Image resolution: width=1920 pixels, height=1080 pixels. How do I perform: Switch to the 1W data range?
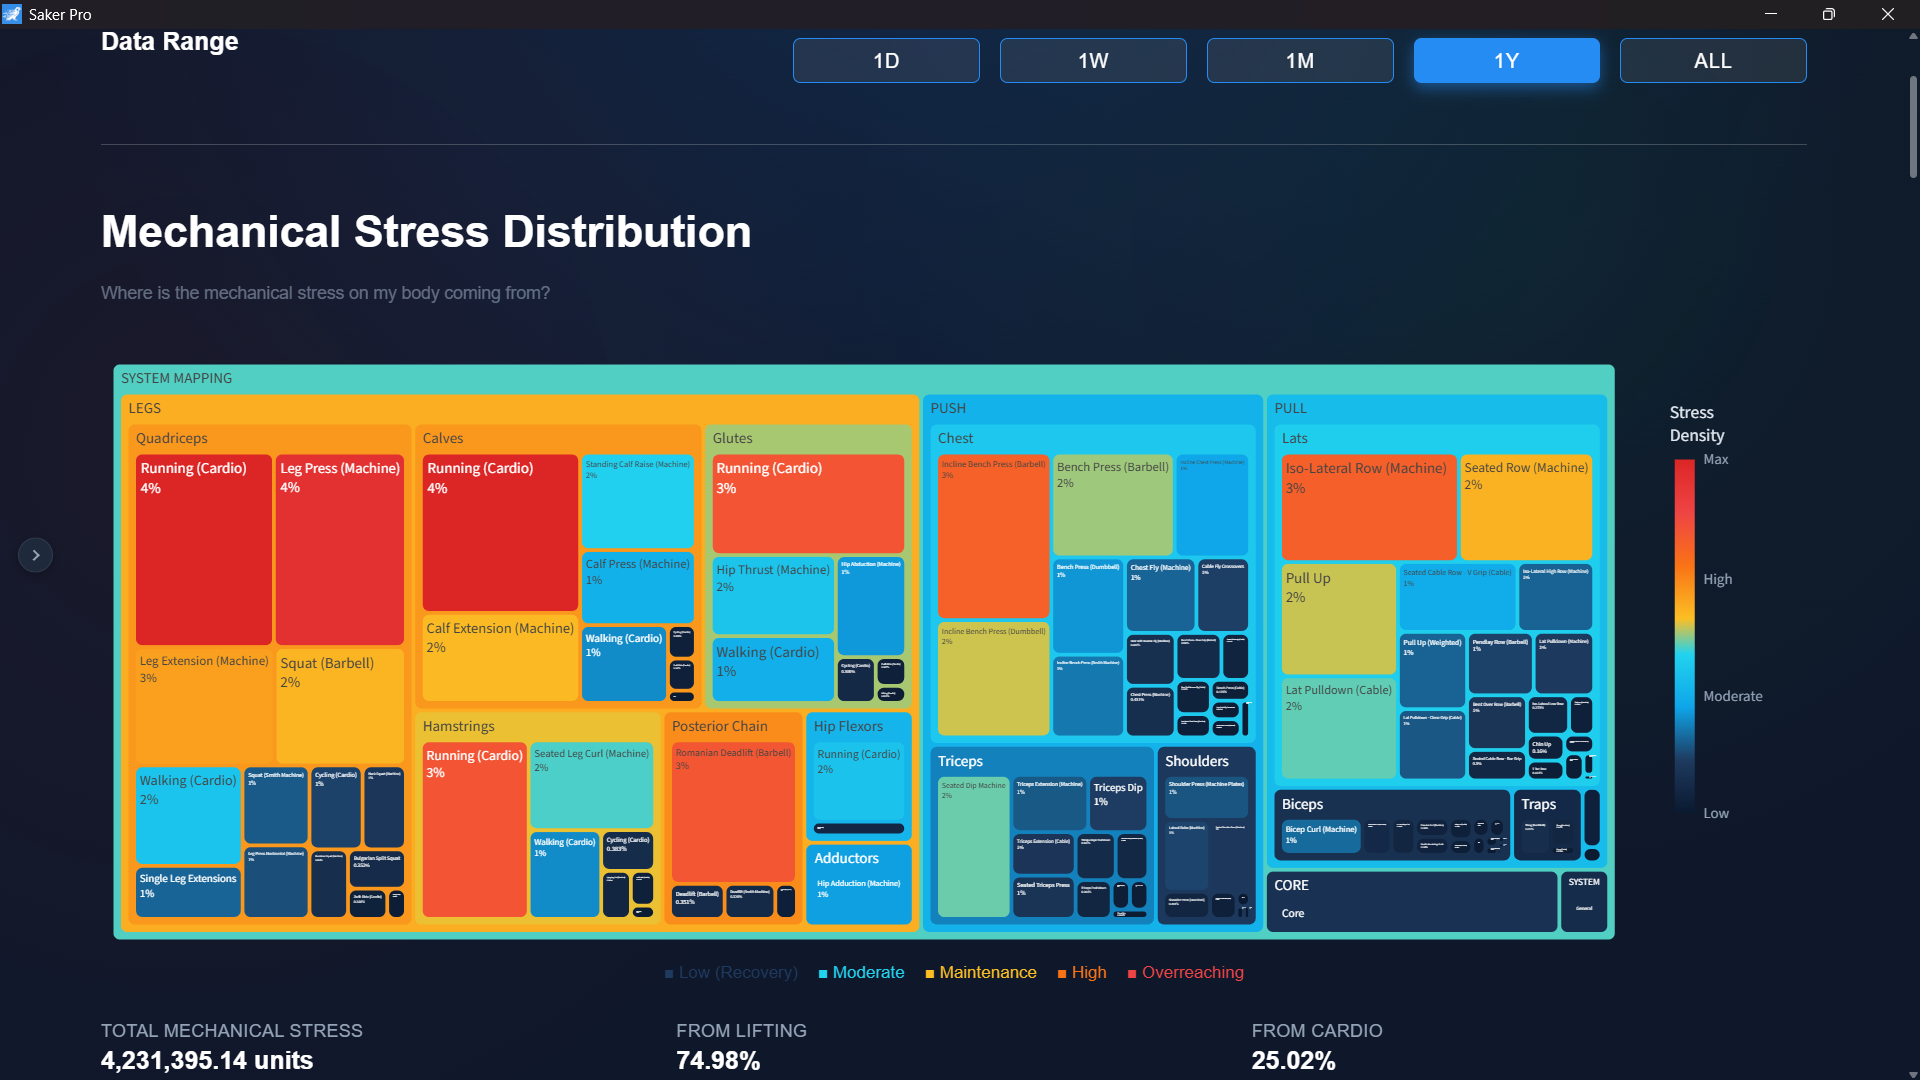(1092, 60)
